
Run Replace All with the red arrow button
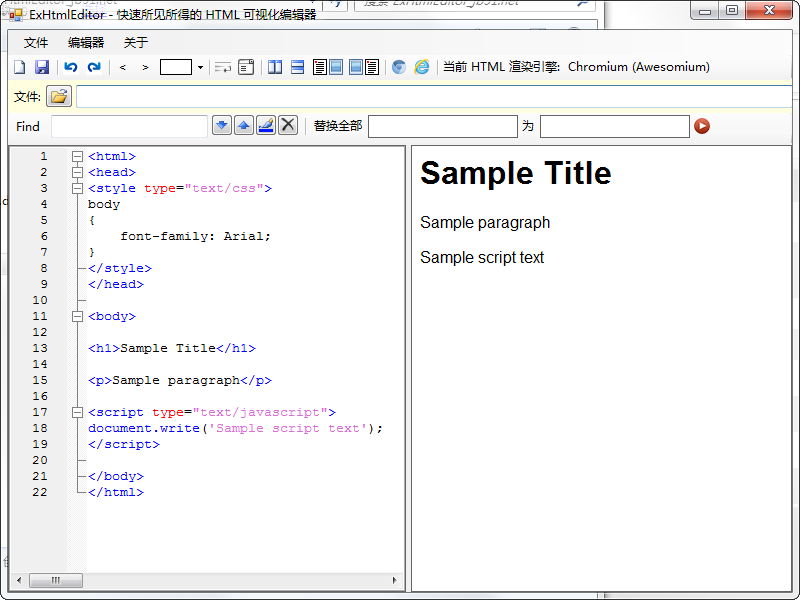click(x=702, y=126)
